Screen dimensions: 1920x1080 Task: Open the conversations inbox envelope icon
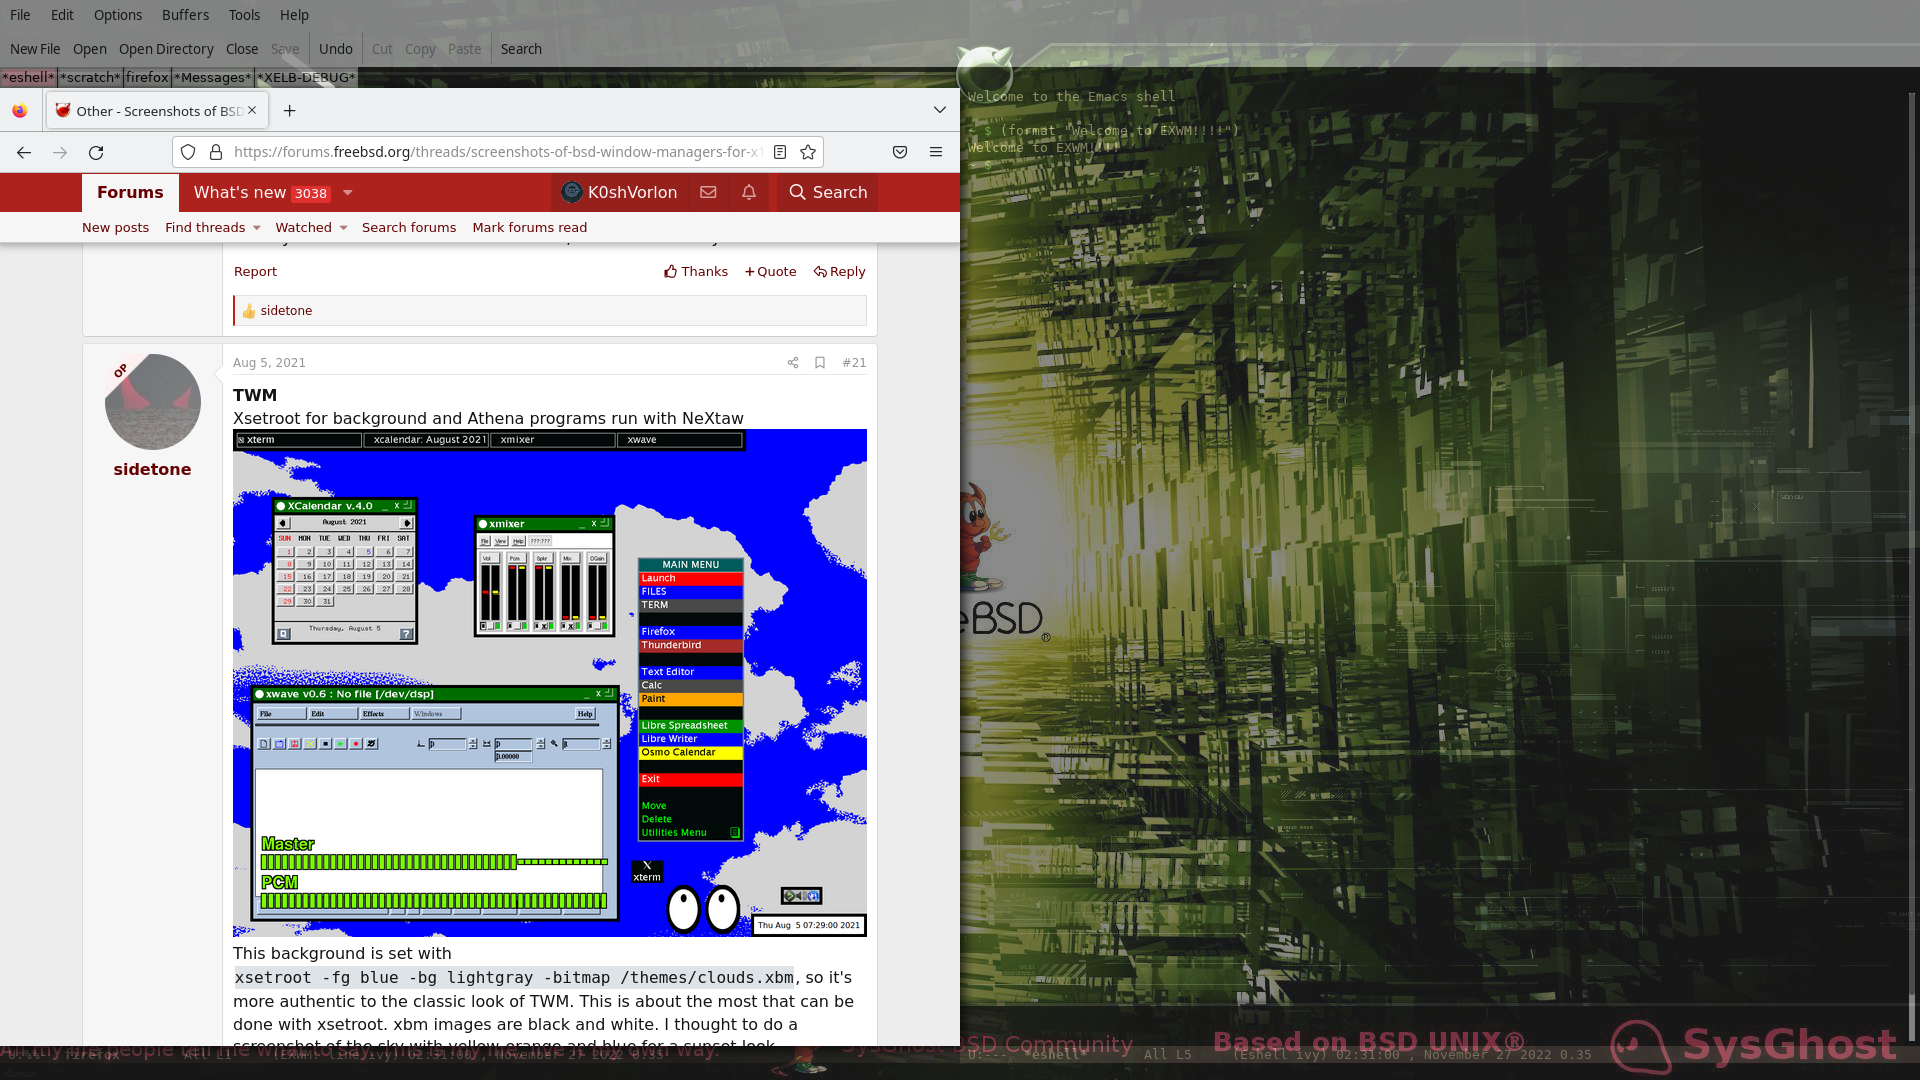708,192
